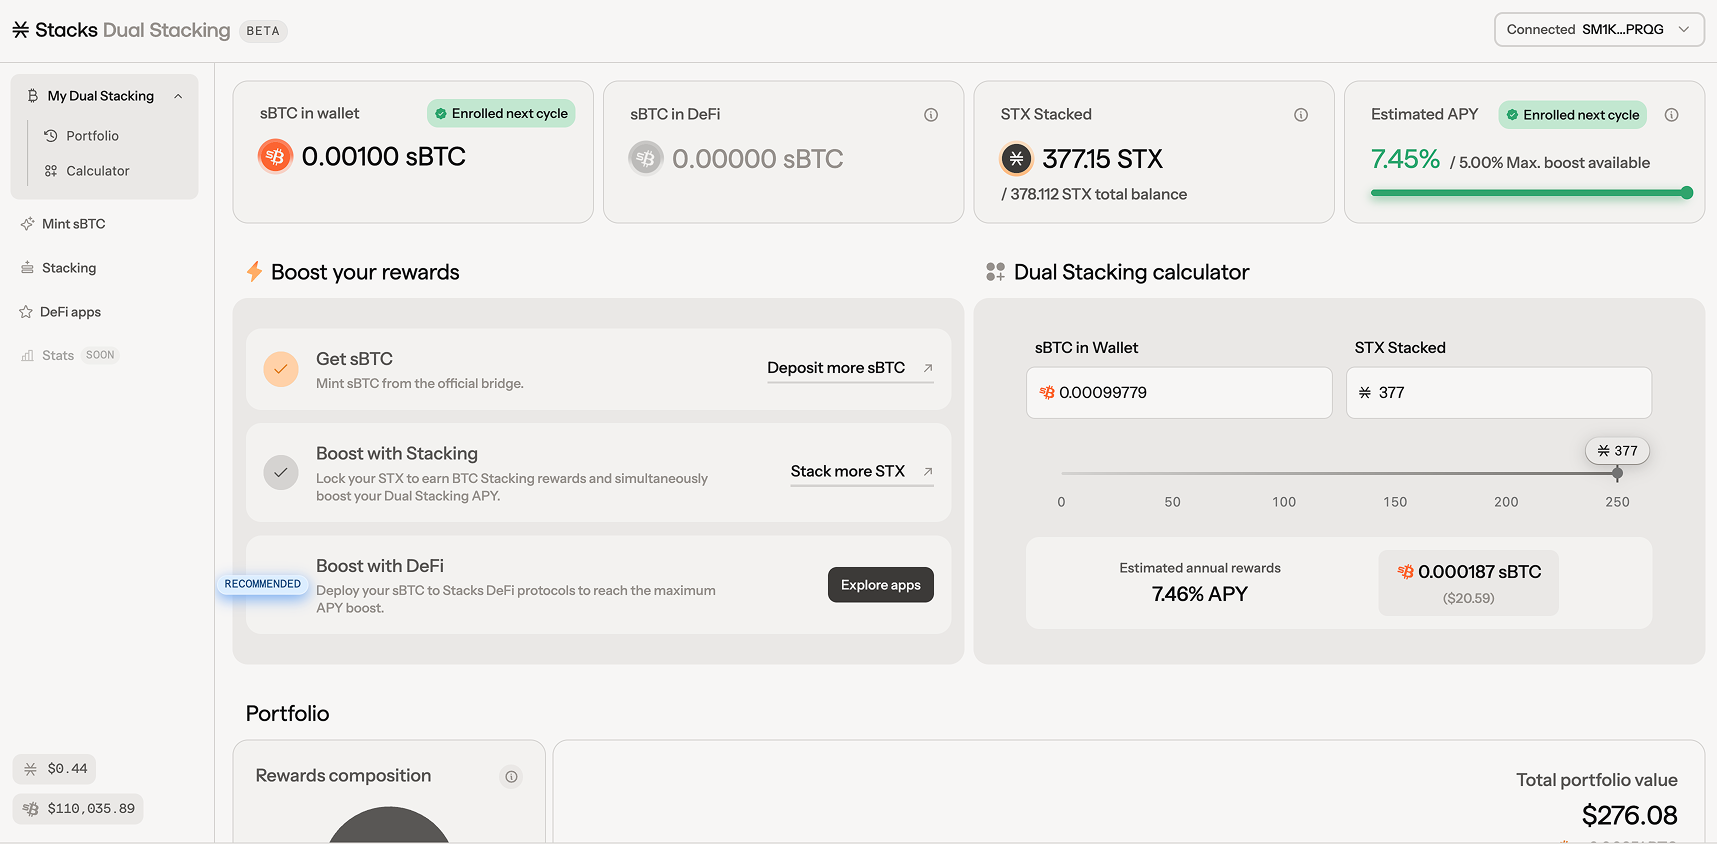Open Calculator in the sidebar
Image resolution: width=1717 pixels, height=844 pixels.
97,171
